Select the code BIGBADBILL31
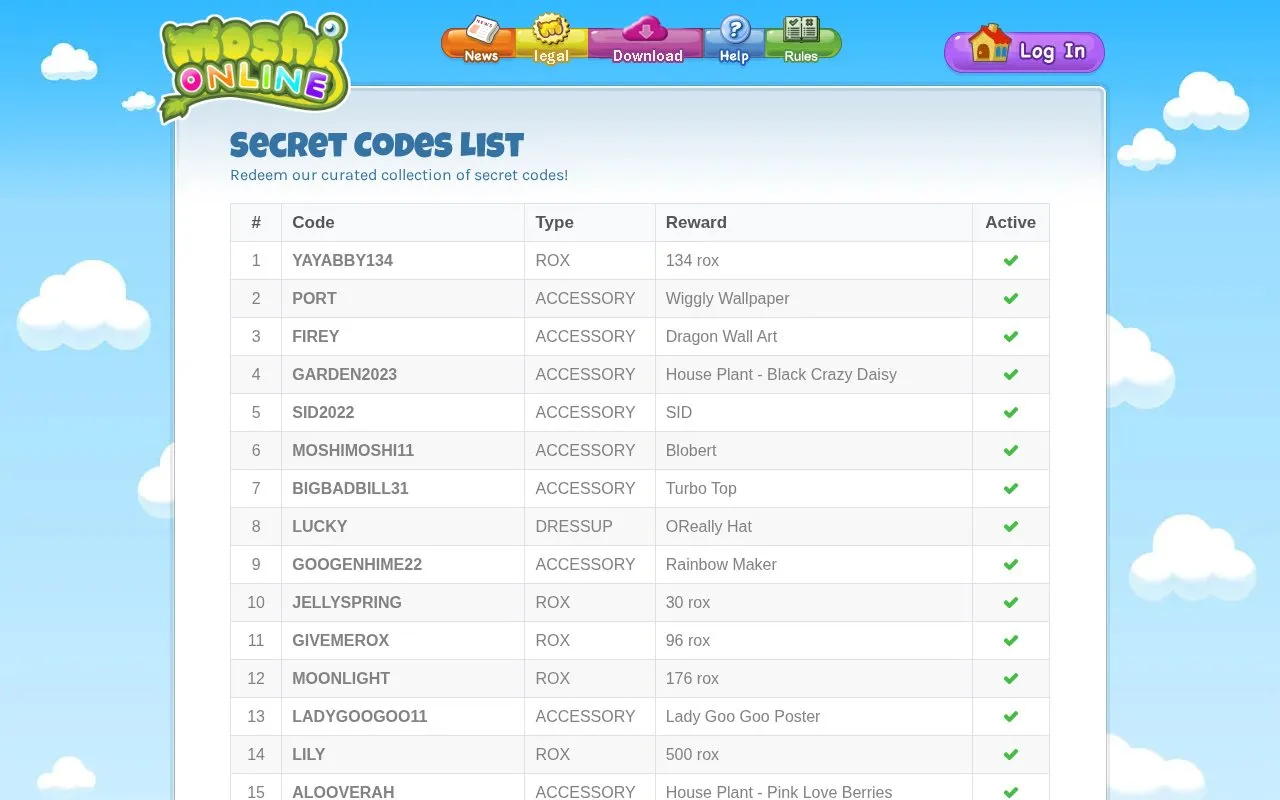The width and height of the screenshot is (1280, 800). point(350,488)
